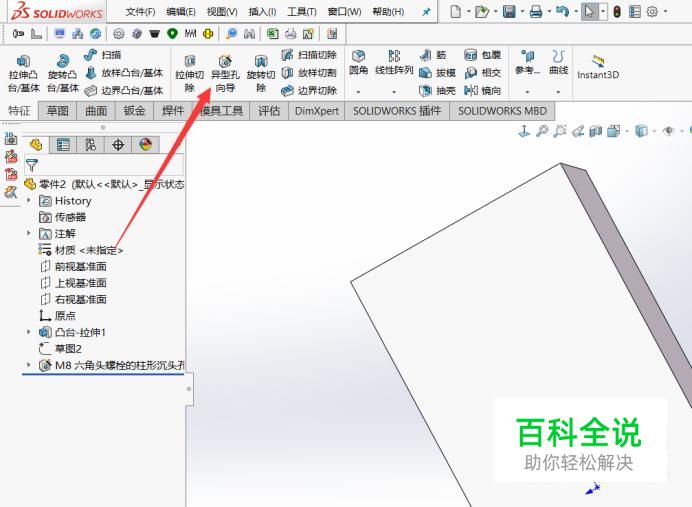Click the Open document icon
692x507 pixels.
click(481, 11)
